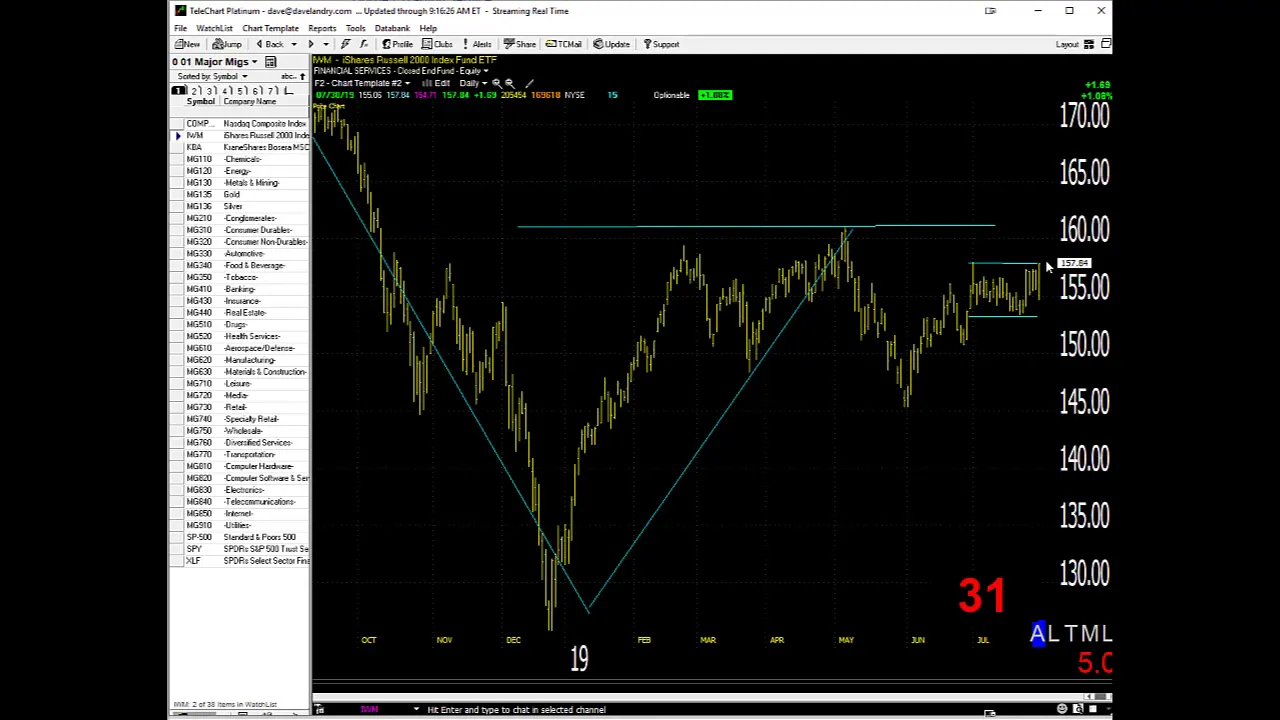Open the chat channel dropdown arrow
This screenshot has width=1280, height=720.
[416, 710]
